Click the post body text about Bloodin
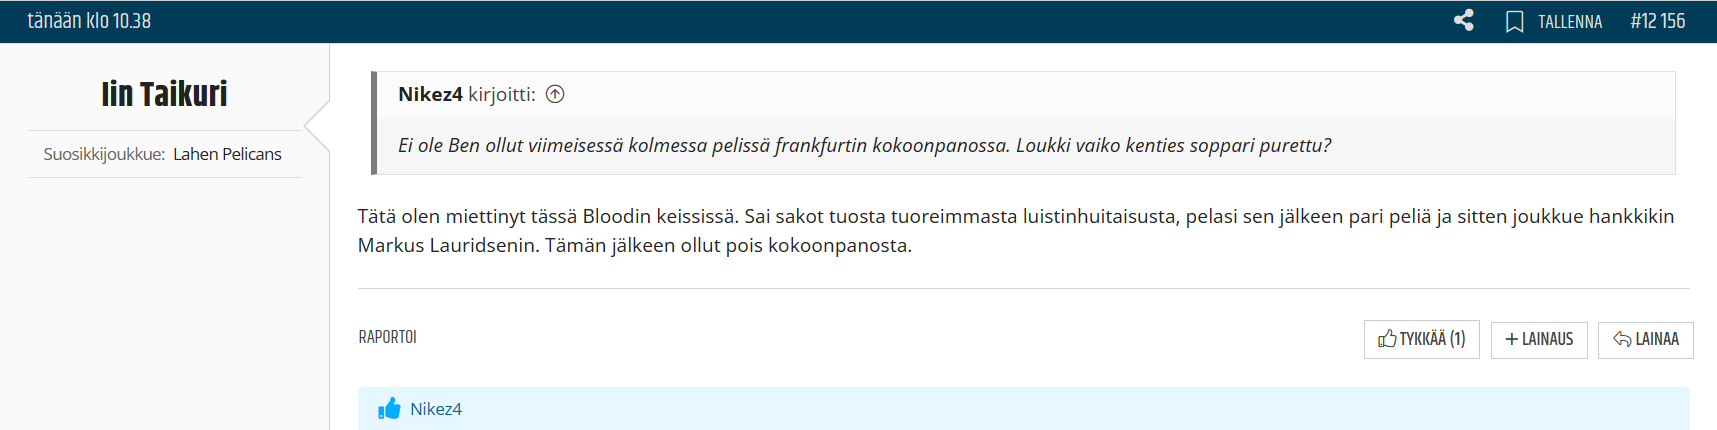 click(x=1016, y=230)
